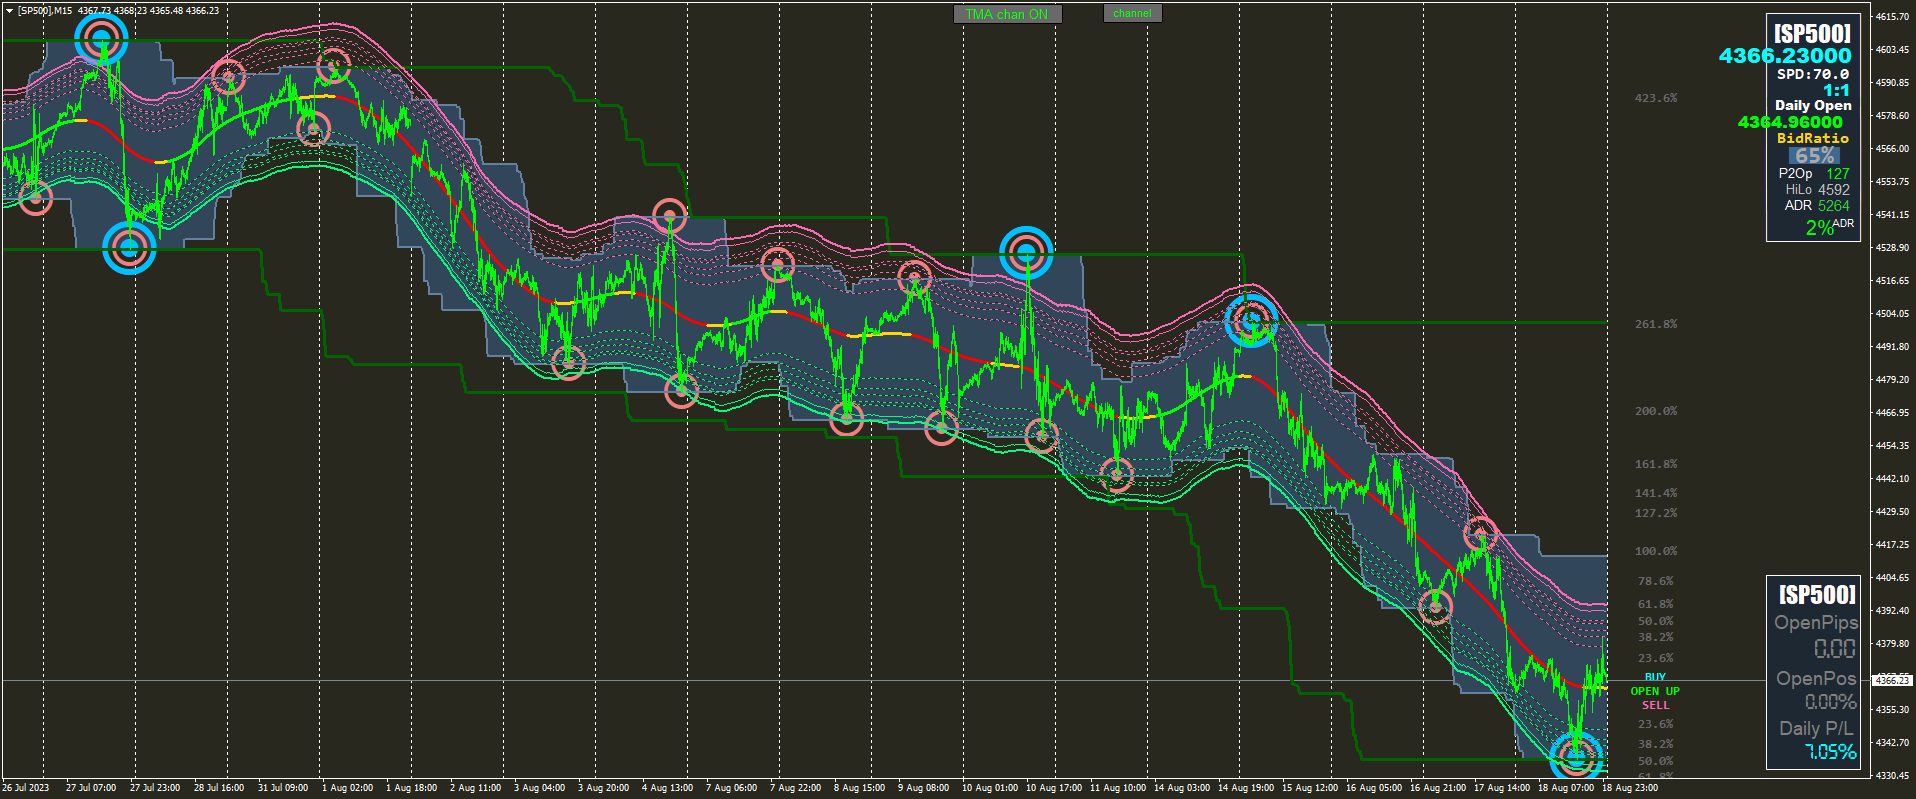Click the 127.2% Fibonacci level label

click(x=1656, y=513)
